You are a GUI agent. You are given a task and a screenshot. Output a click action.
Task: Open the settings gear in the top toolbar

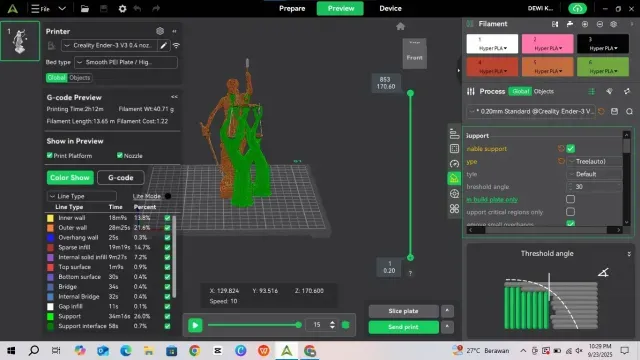(x=122, y=9)
